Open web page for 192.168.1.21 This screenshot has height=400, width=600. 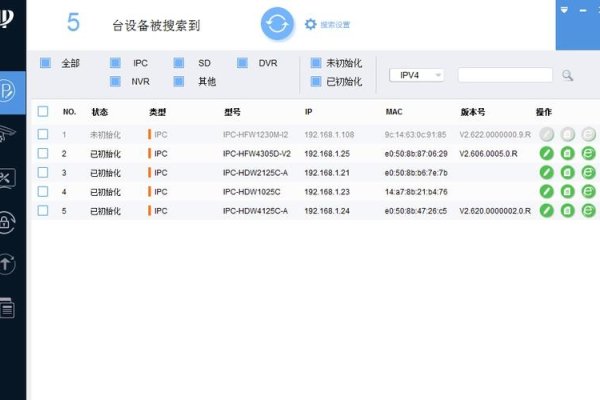pyautogui.click(x=589, y=172)
